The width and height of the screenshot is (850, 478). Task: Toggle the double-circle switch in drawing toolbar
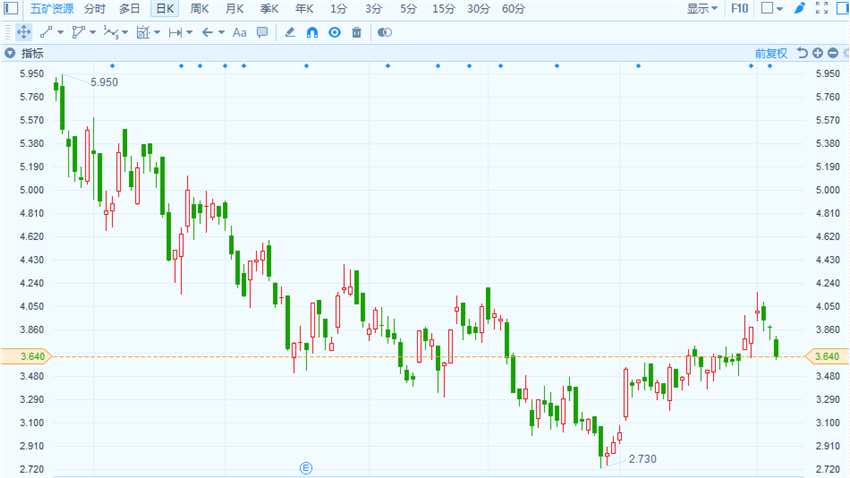pos(384,33)
